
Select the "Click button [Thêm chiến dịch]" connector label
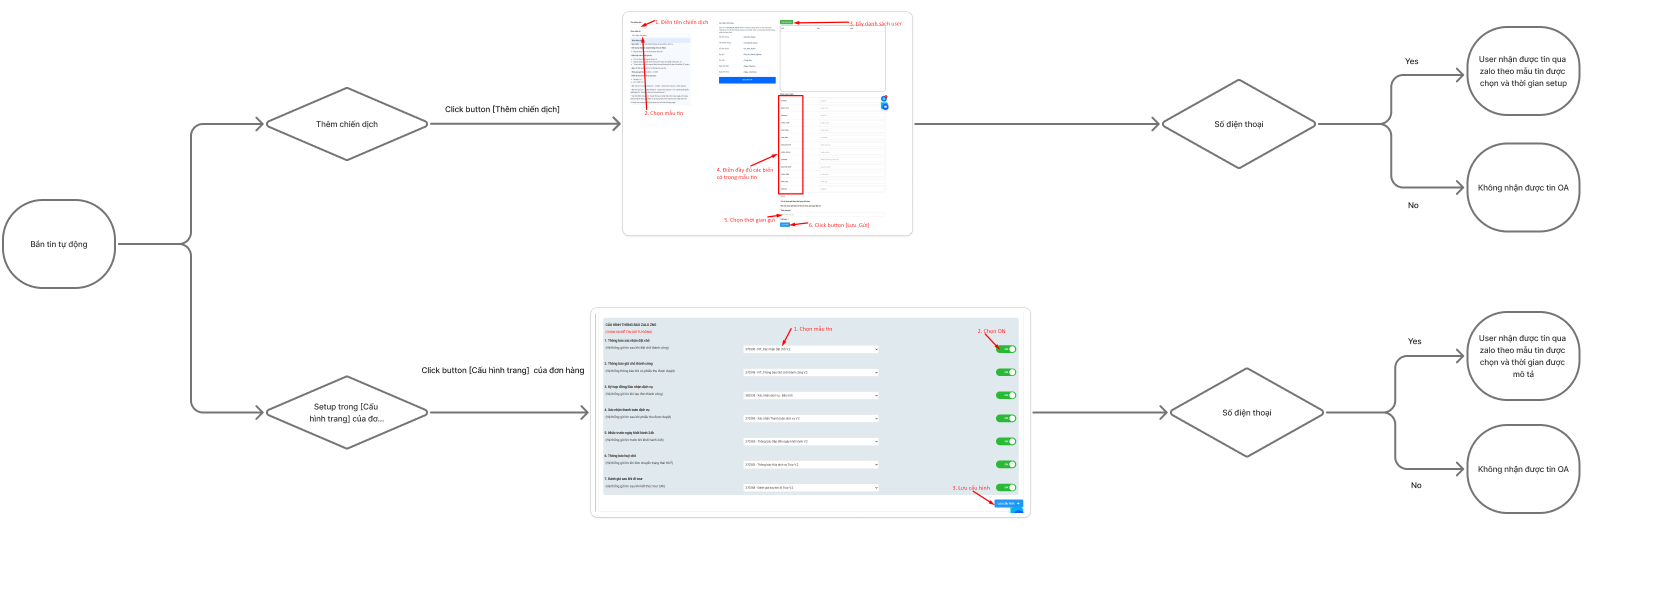[502, 109]
